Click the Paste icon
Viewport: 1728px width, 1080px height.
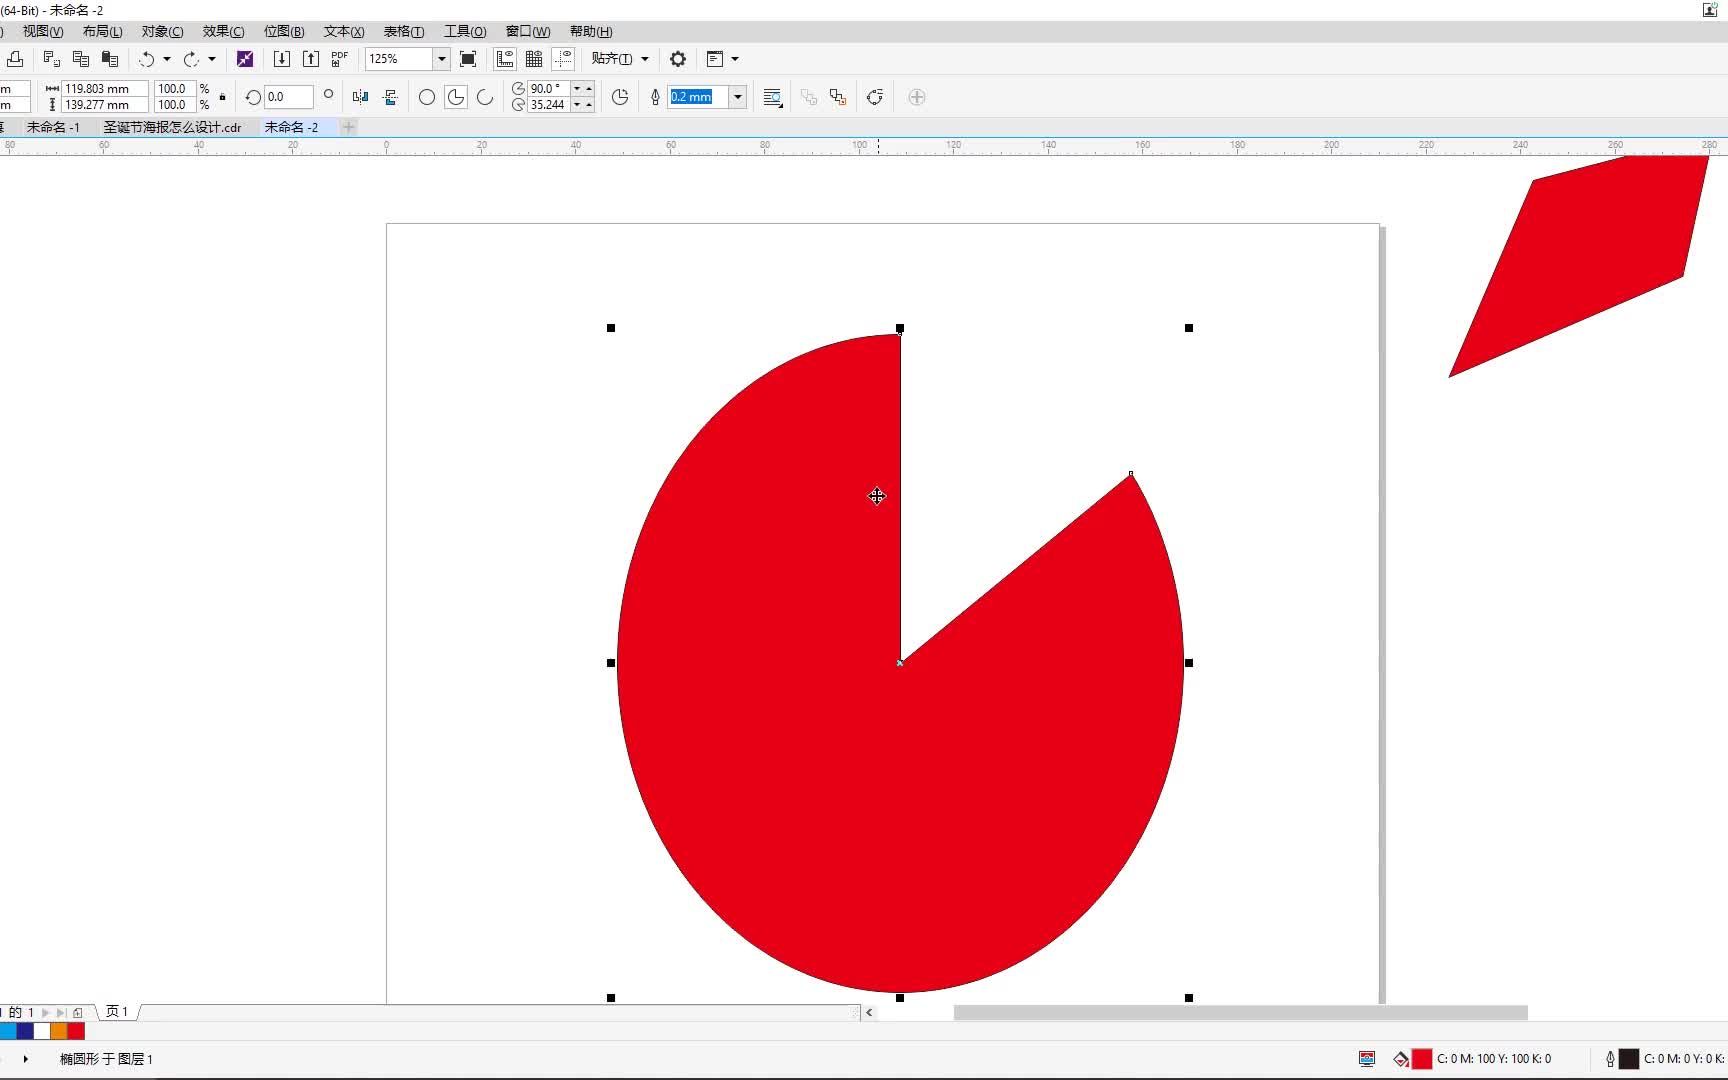click(110, 59)
